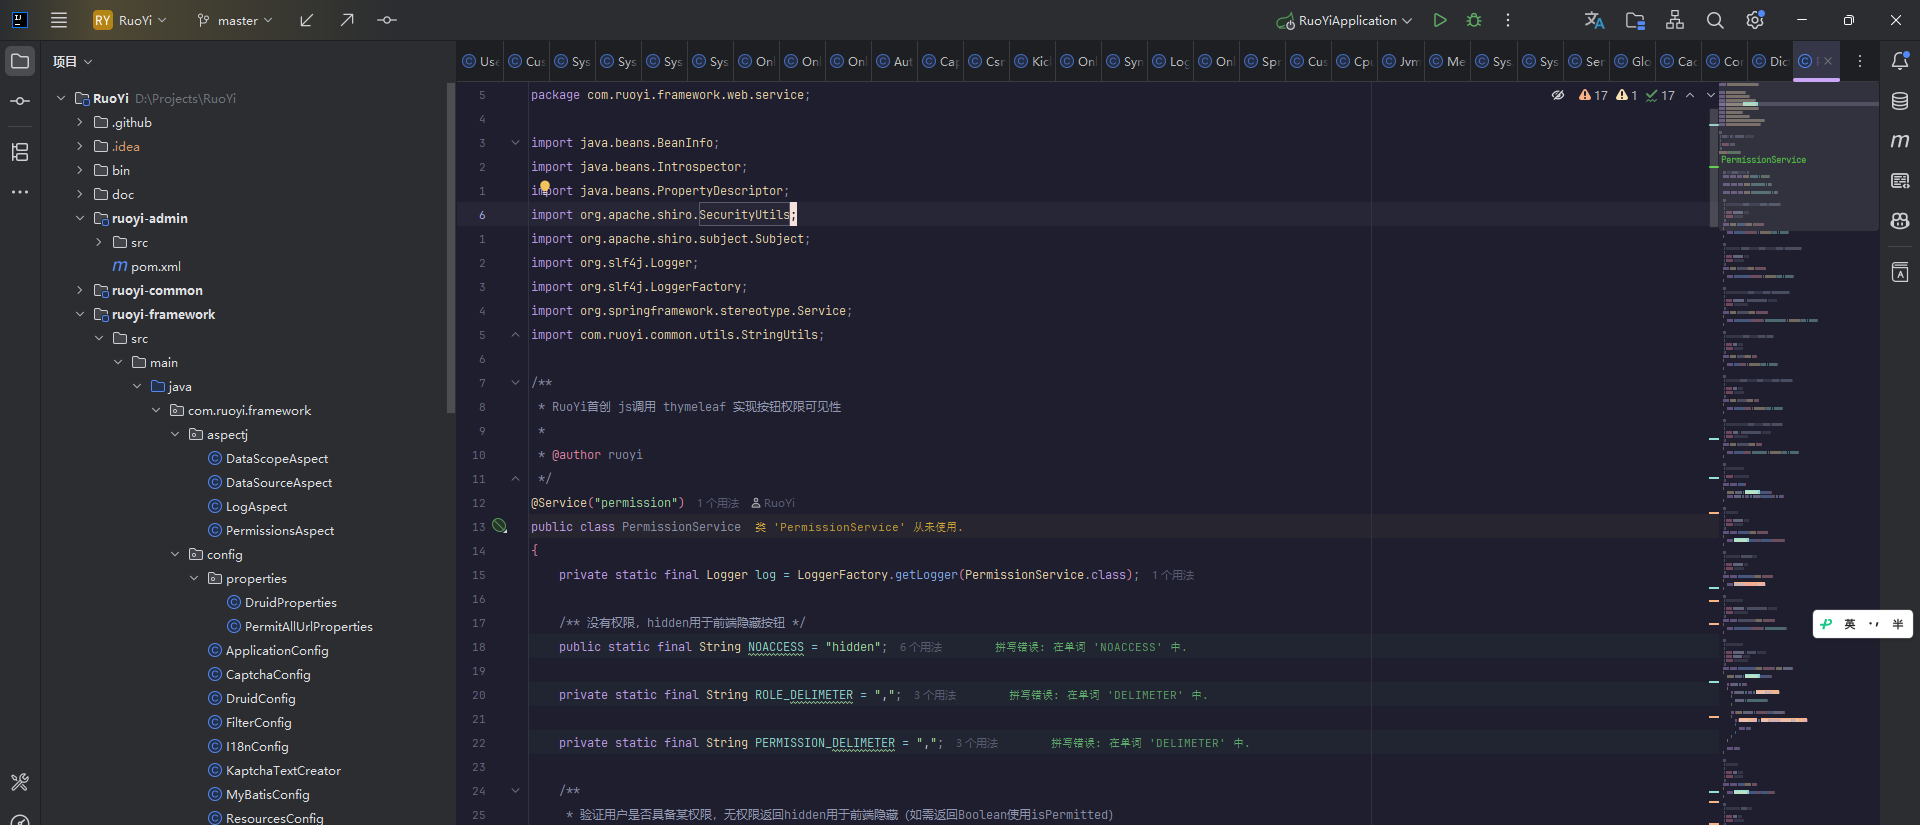Open the Project tool window icon
The height and width of the screenshot is (825, 1920).
20,61
